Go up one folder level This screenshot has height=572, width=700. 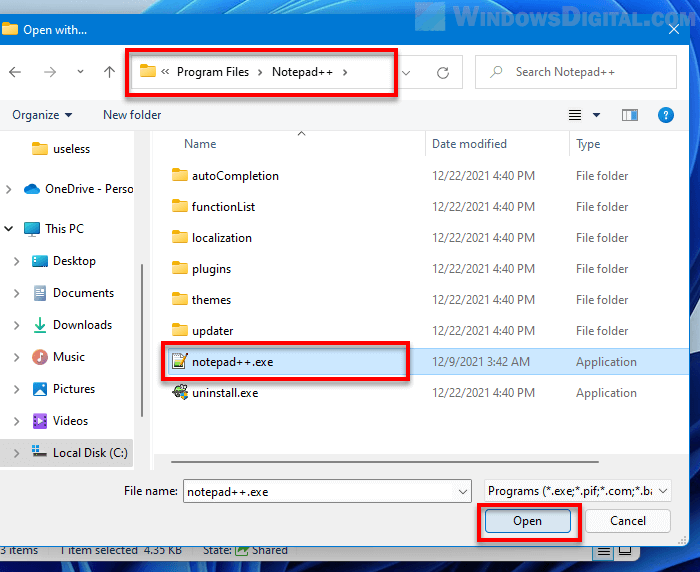point(109,72)
